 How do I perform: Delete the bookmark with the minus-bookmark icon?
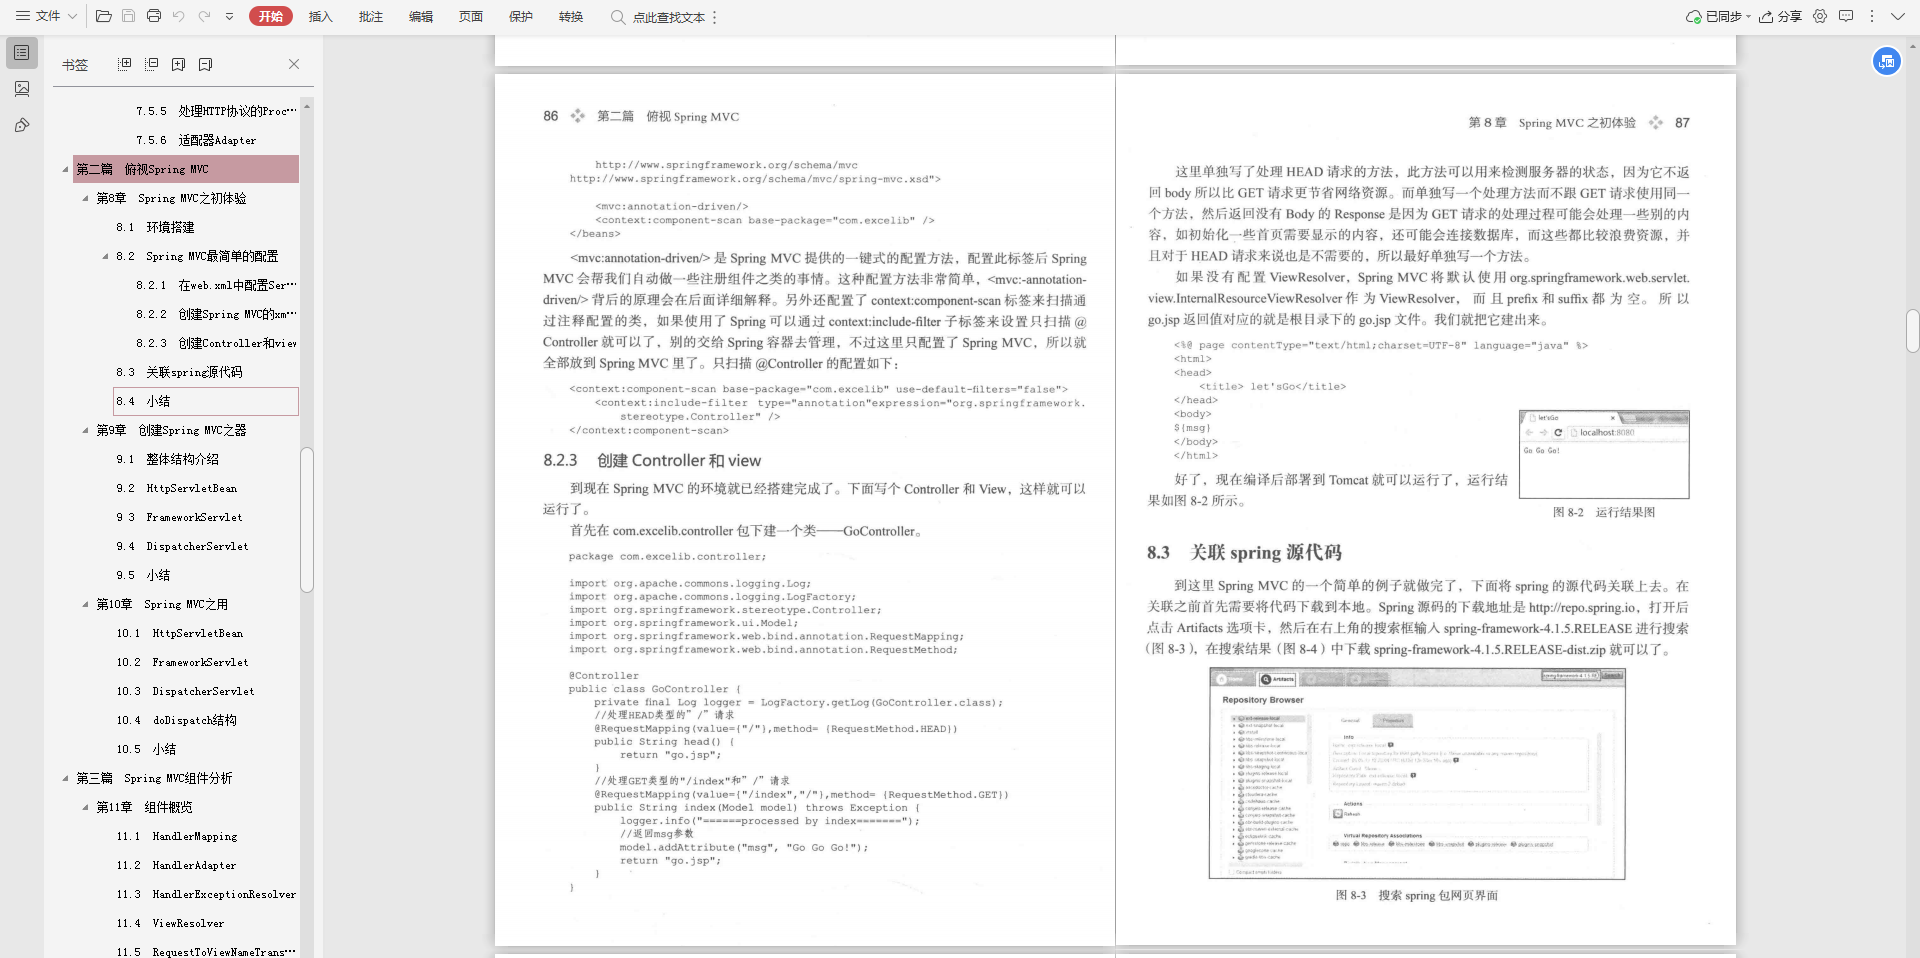coord(205,64)
